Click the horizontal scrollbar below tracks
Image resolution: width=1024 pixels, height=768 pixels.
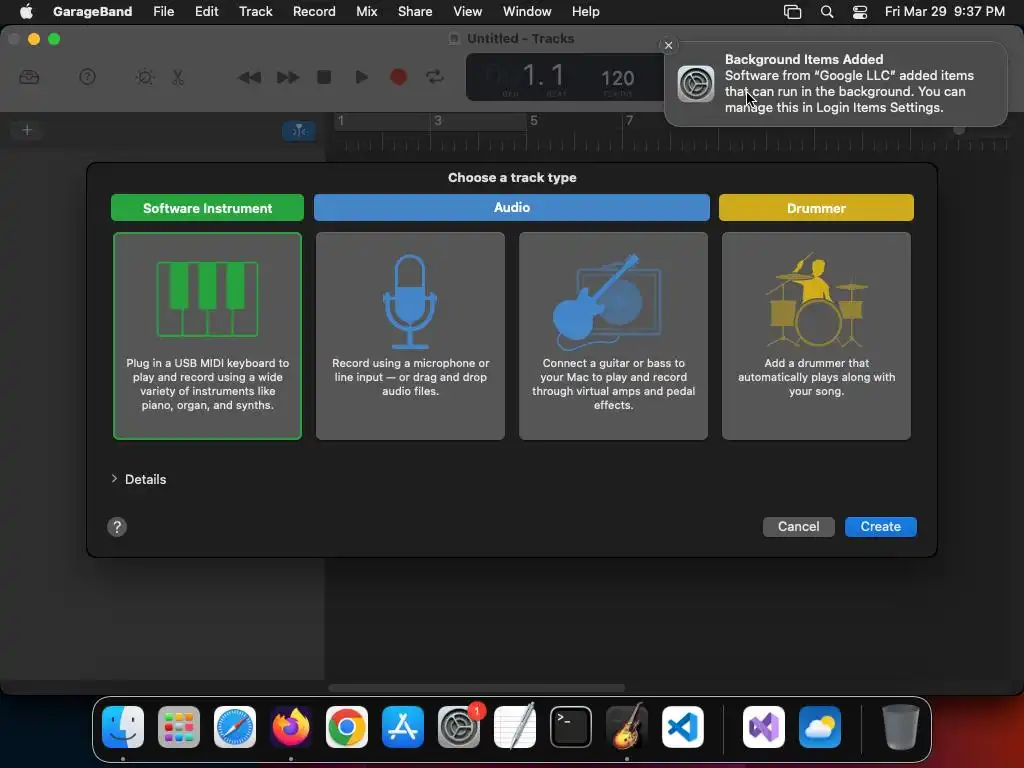tap(477, 688)
